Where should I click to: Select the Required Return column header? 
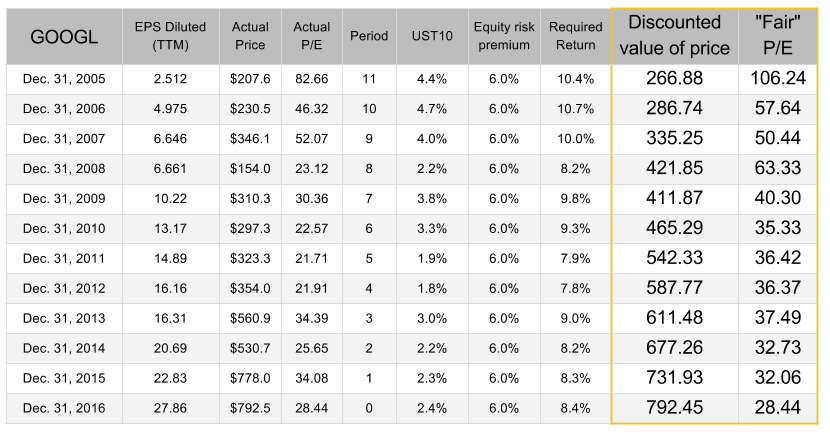[575, 38]
